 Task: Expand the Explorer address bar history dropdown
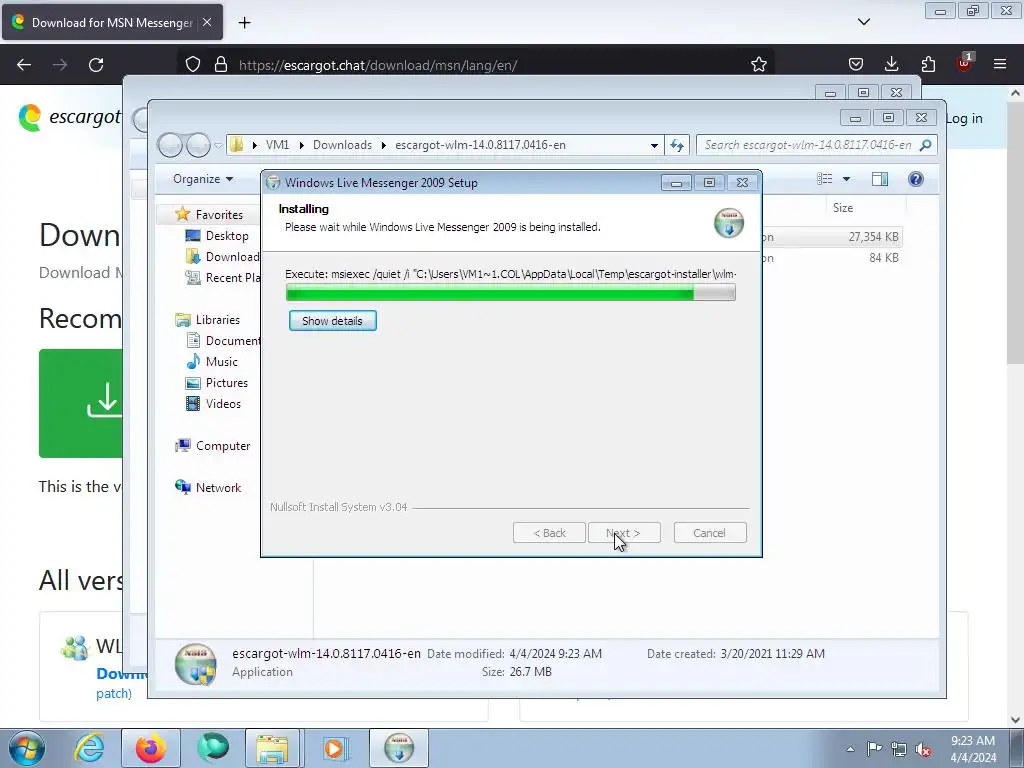654,145
